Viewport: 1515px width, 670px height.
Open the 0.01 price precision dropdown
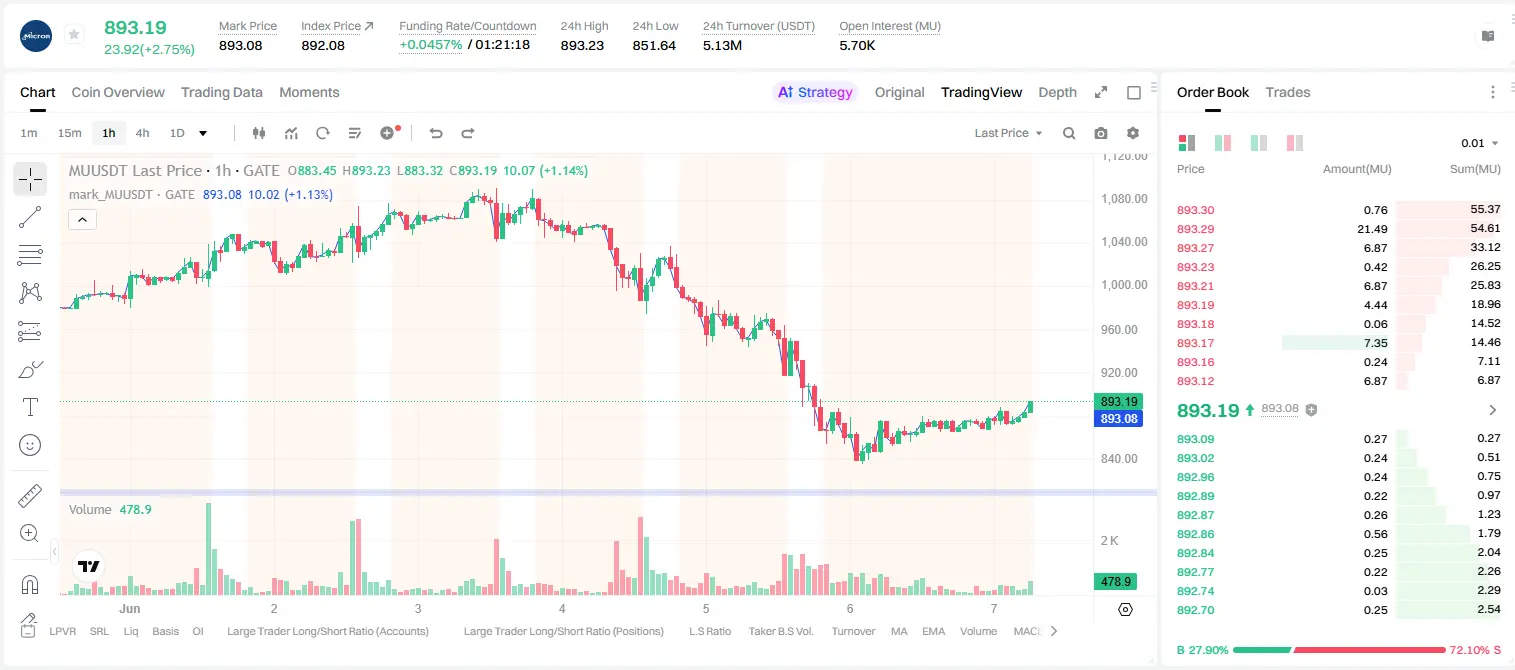1480,143
